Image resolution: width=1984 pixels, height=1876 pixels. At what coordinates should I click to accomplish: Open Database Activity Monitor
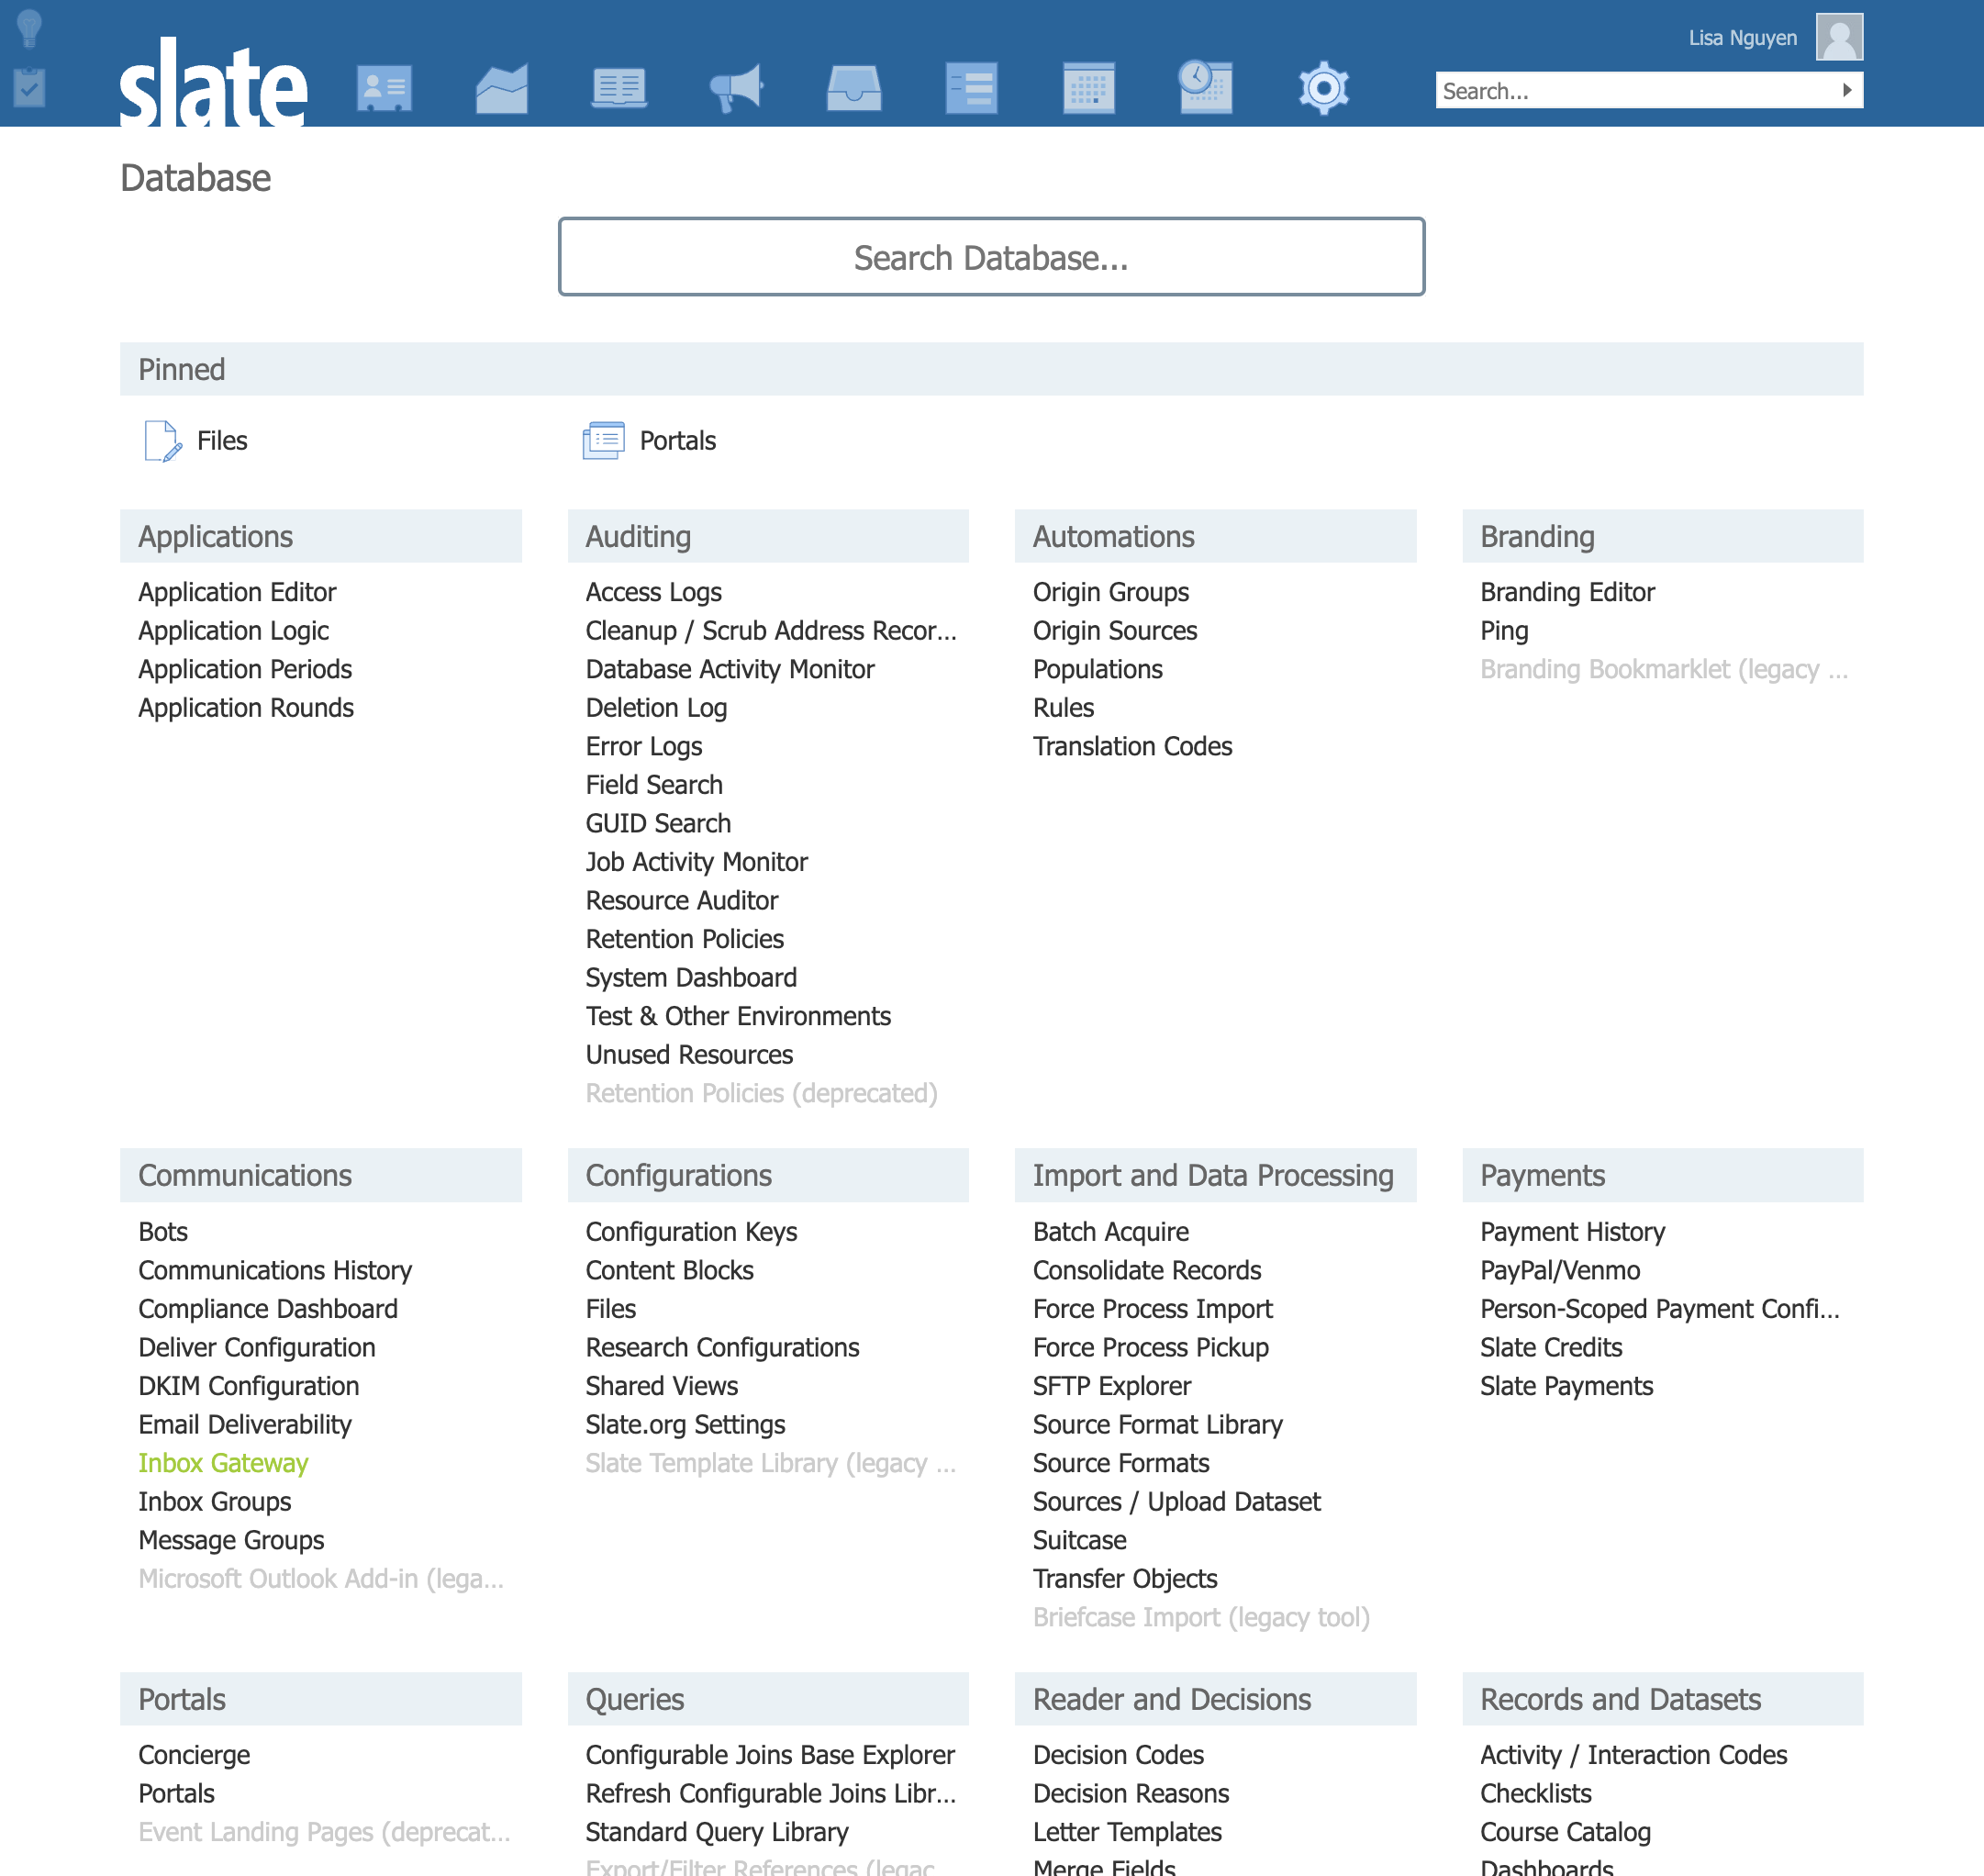coord(729,669)
